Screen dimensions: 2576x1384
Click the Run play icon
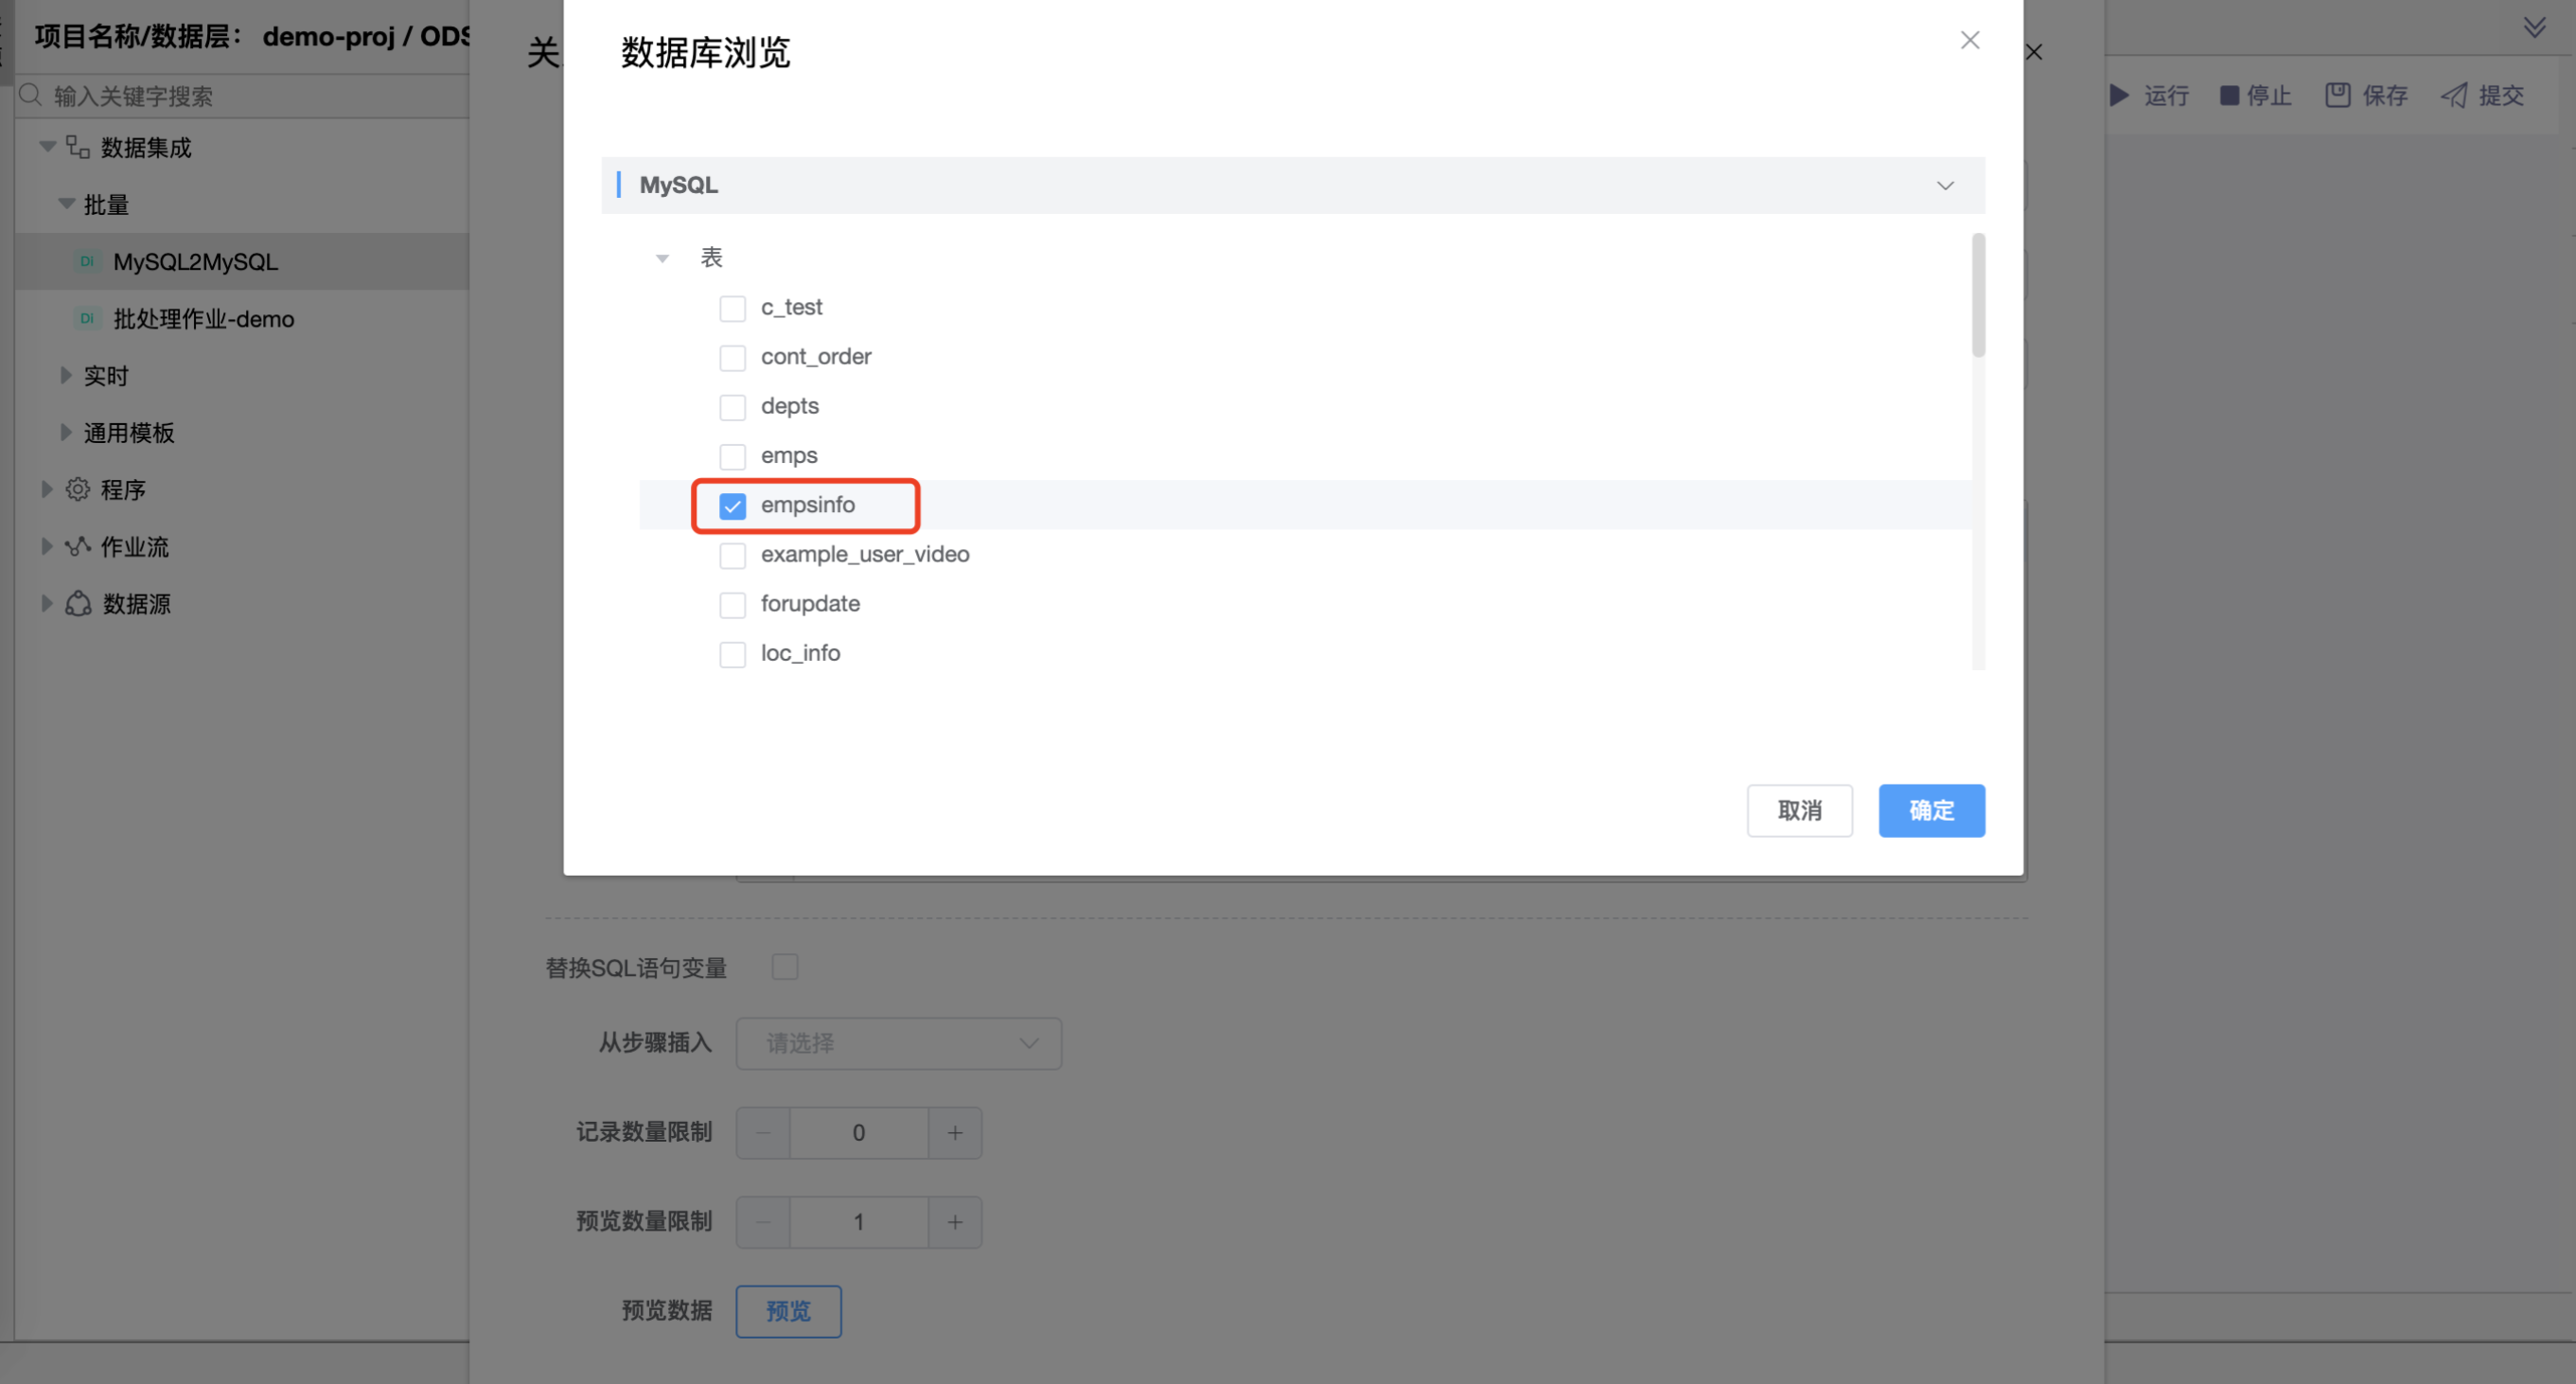click(2119, 95)
